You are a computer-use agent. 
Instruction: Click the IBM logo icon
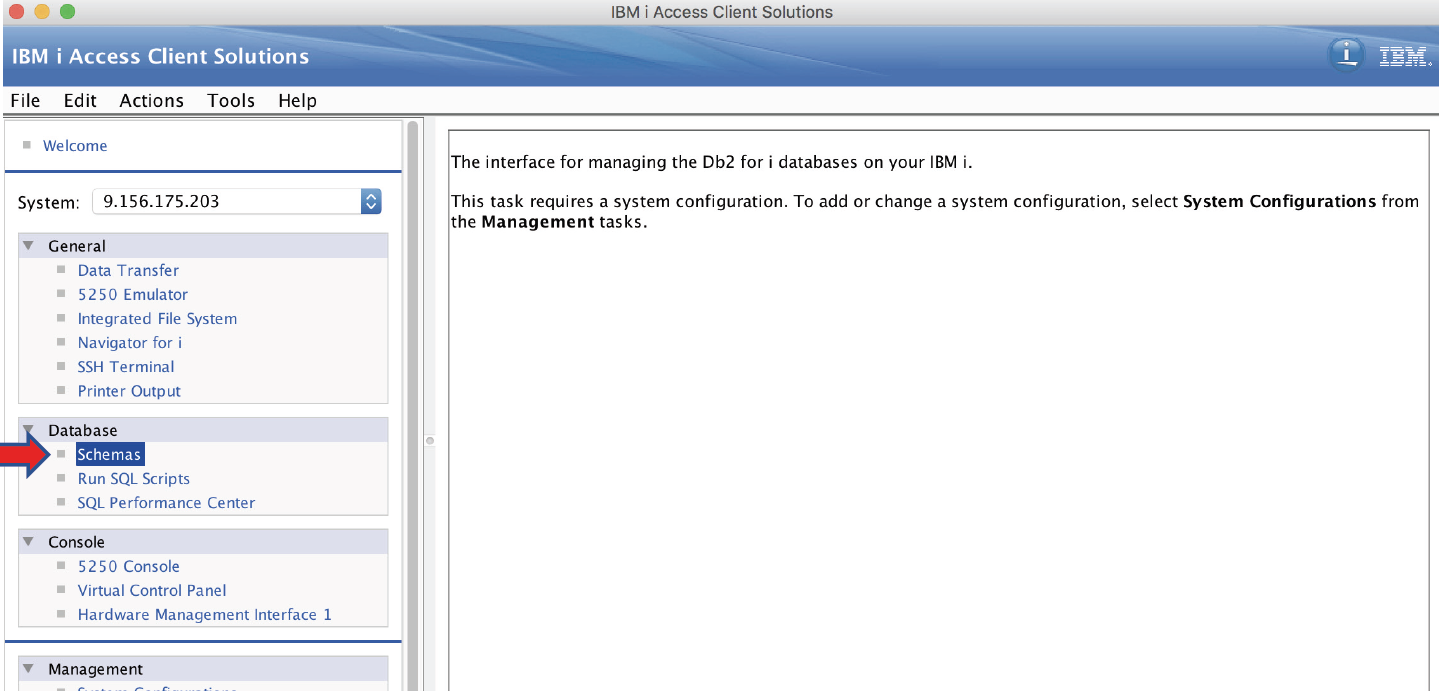point(1405,57)
